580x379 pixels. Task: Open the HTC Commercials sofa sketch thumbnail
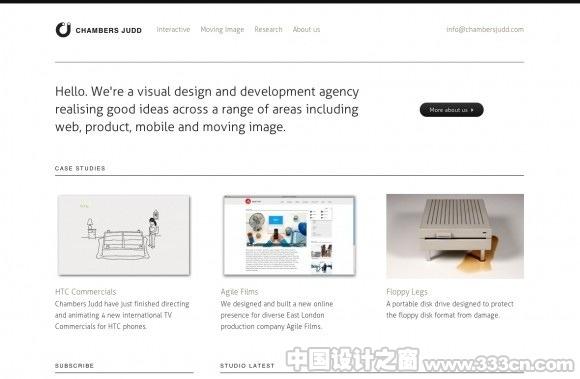(x=124, y=235)
